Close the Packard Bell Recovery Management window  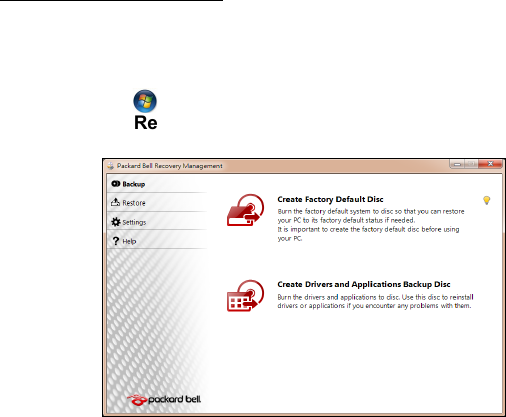click(490, 164)
